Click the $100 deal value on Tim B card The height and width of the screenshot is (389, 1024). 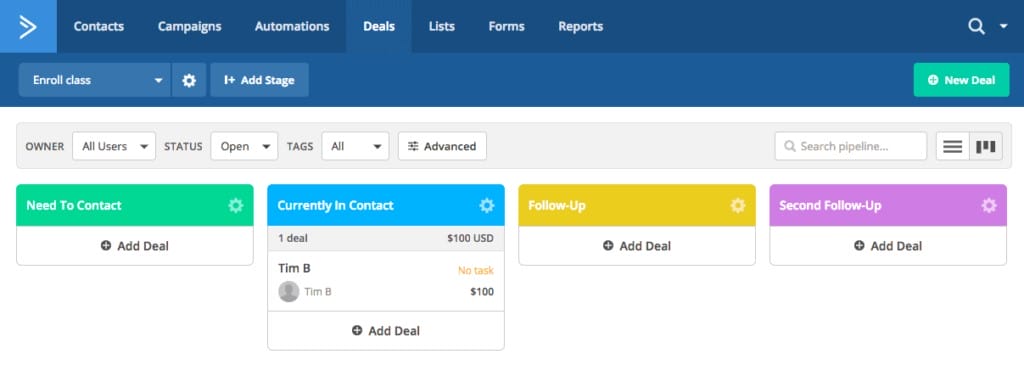click(x=482, y=292)
